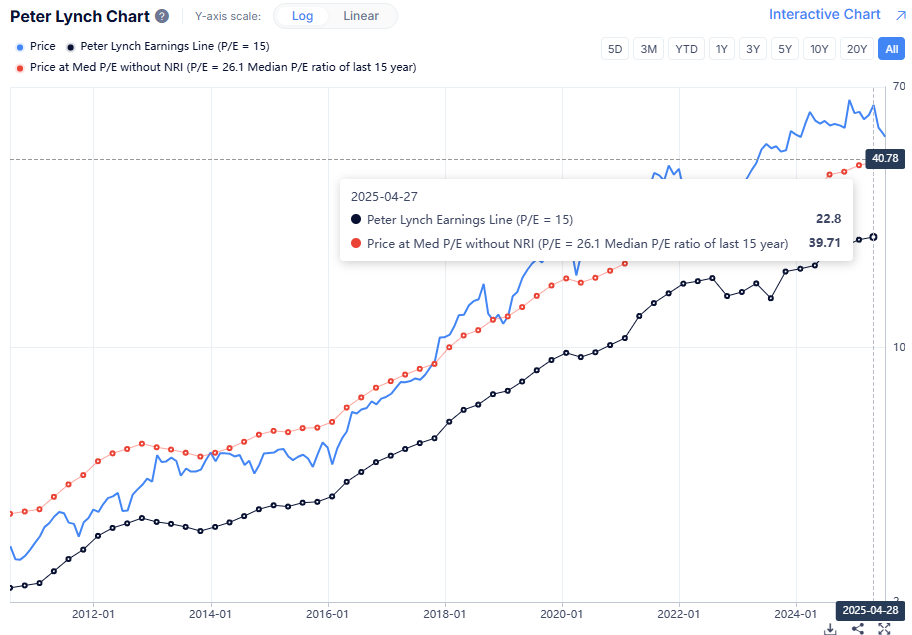Click the 20Y time range option
The width and height of the screenshot is (912, 635).
coord(856,48)
